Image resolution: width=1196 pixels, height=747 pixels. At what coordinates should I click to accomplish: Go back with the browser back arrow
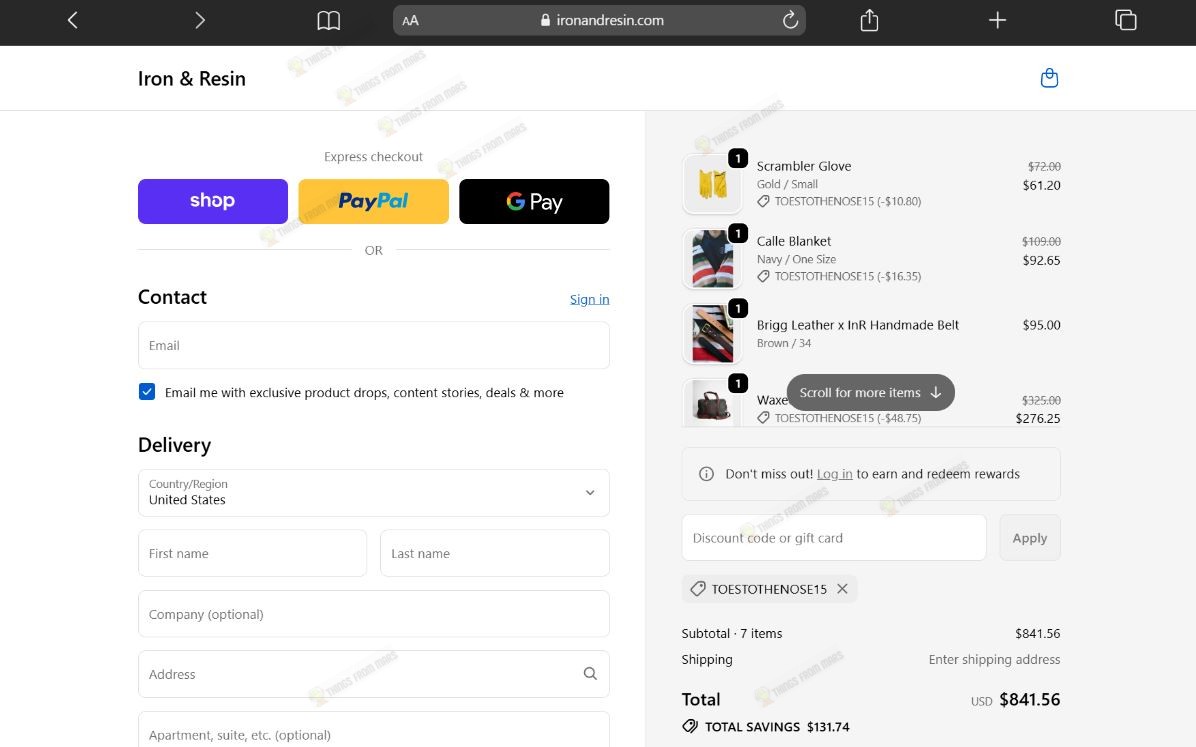coord(72,21)
